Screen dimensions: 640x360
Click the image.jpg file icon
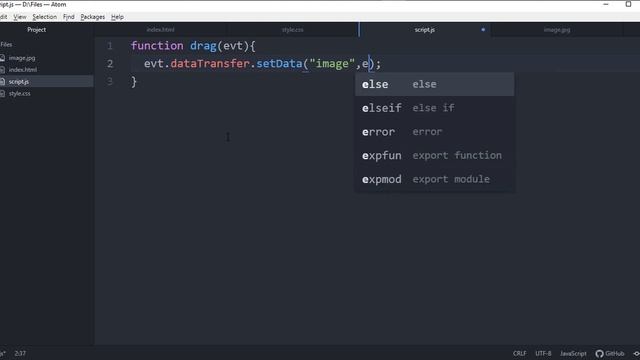coord(2,58)
